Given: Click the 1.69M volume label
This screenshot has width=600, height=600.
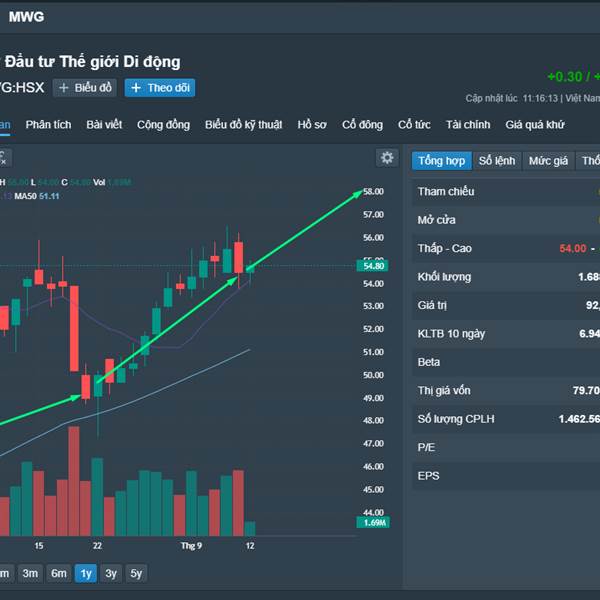Looking at the screenshot, I should point(373,522).
